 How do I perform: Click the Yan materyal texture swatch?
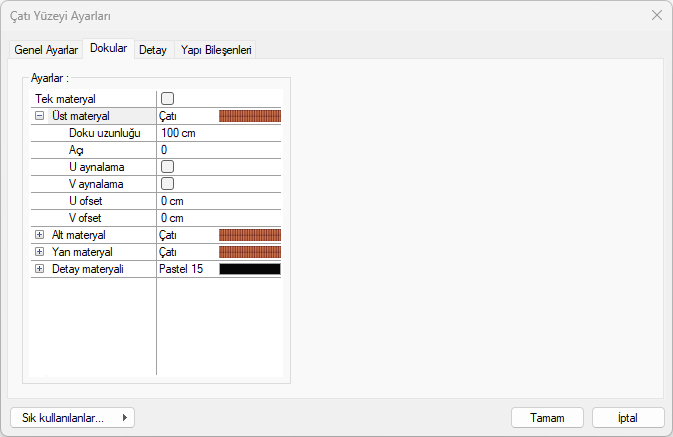[x=250, y=252]
